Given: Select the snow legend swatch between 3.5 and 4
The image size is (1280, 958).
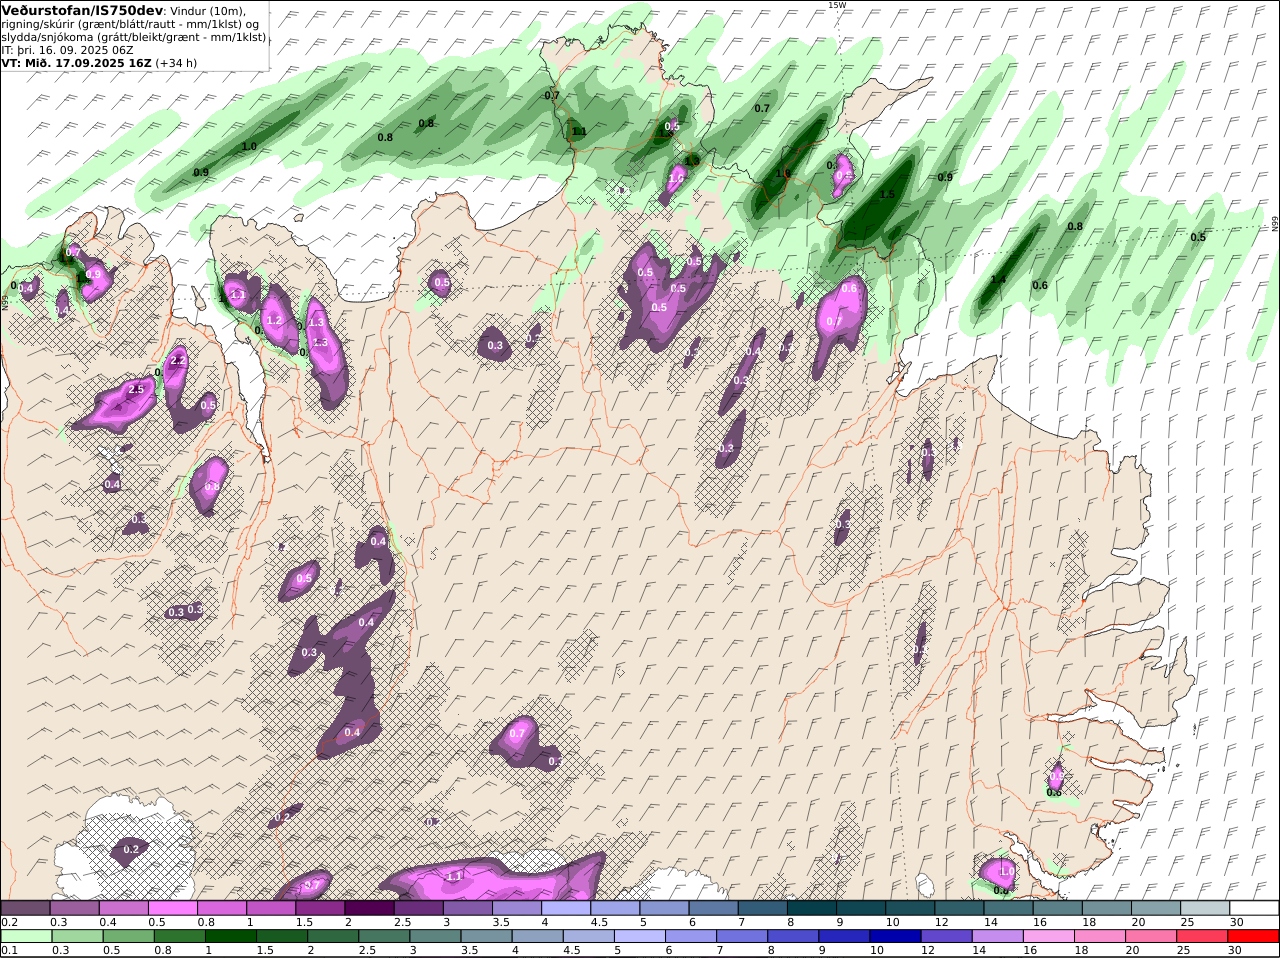Looking at the screenshot, I should point(516,907).
